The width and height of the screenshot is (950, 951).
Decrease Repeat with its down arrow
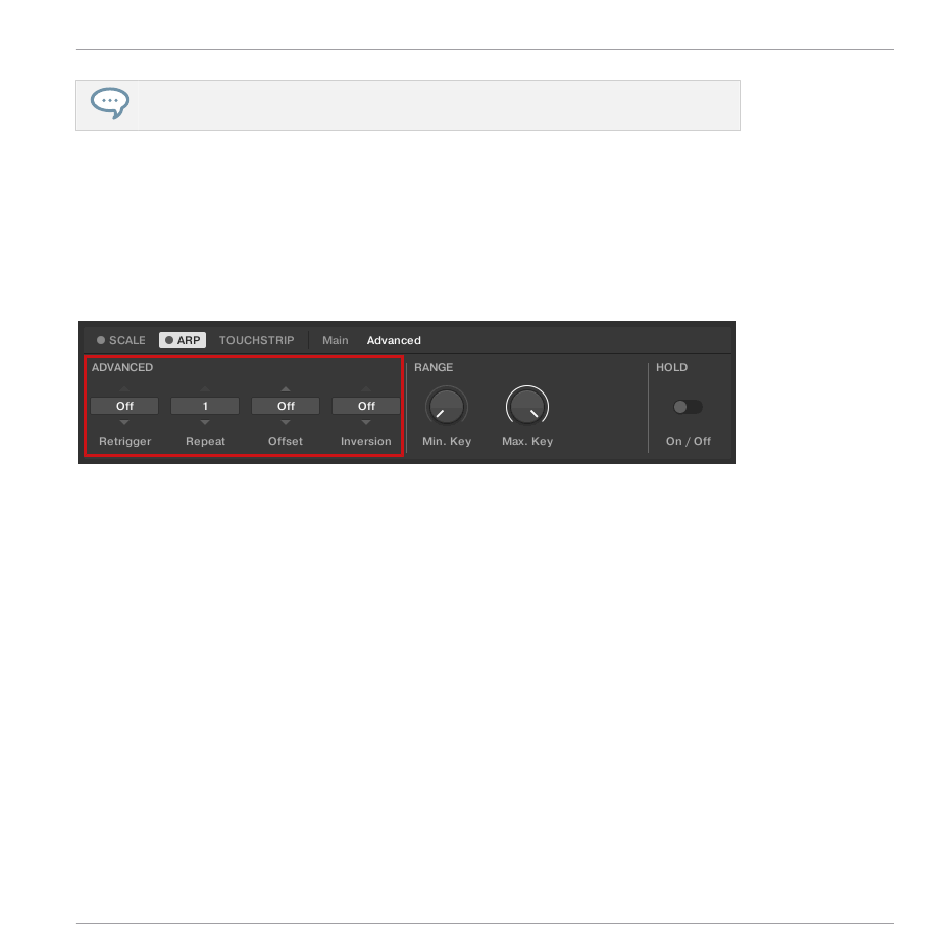[205, 423]
